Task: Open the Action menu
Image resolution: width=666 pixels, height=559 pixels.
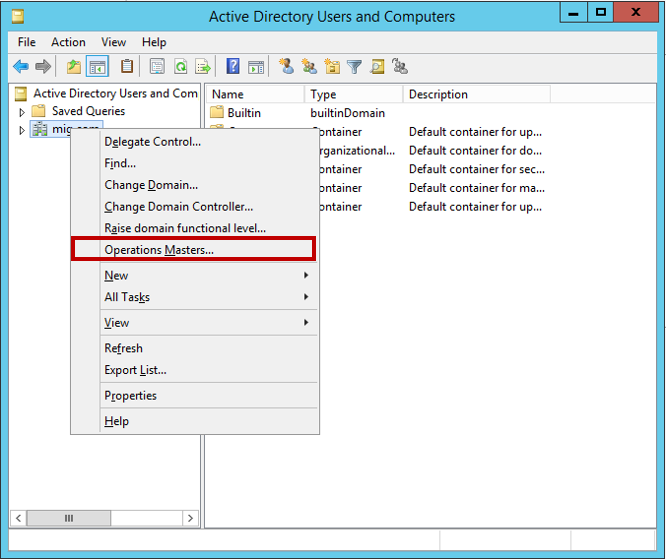Action: [68, 42]
